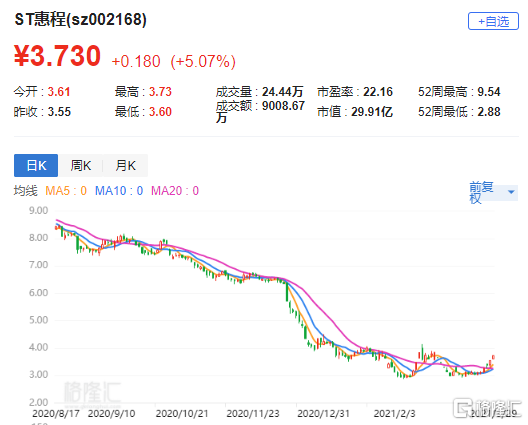
Task: Click the 2020/8/17 date axis marker
Action: click(56, 414)
